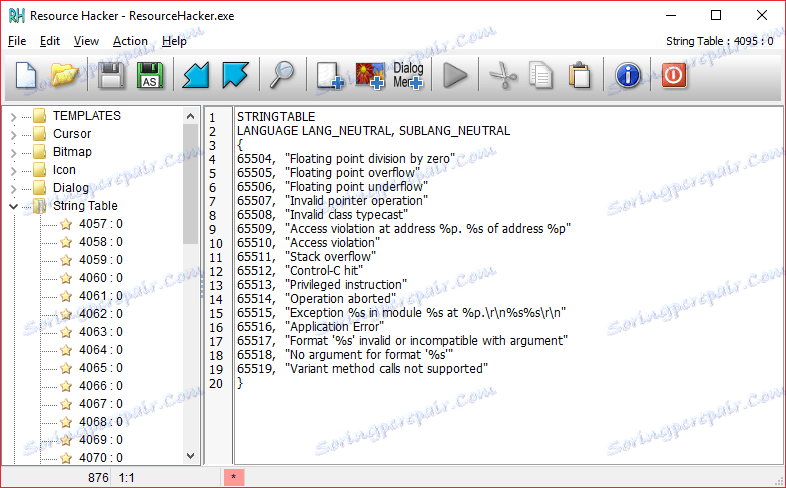Click the Copy pages icon

(541, 76)
